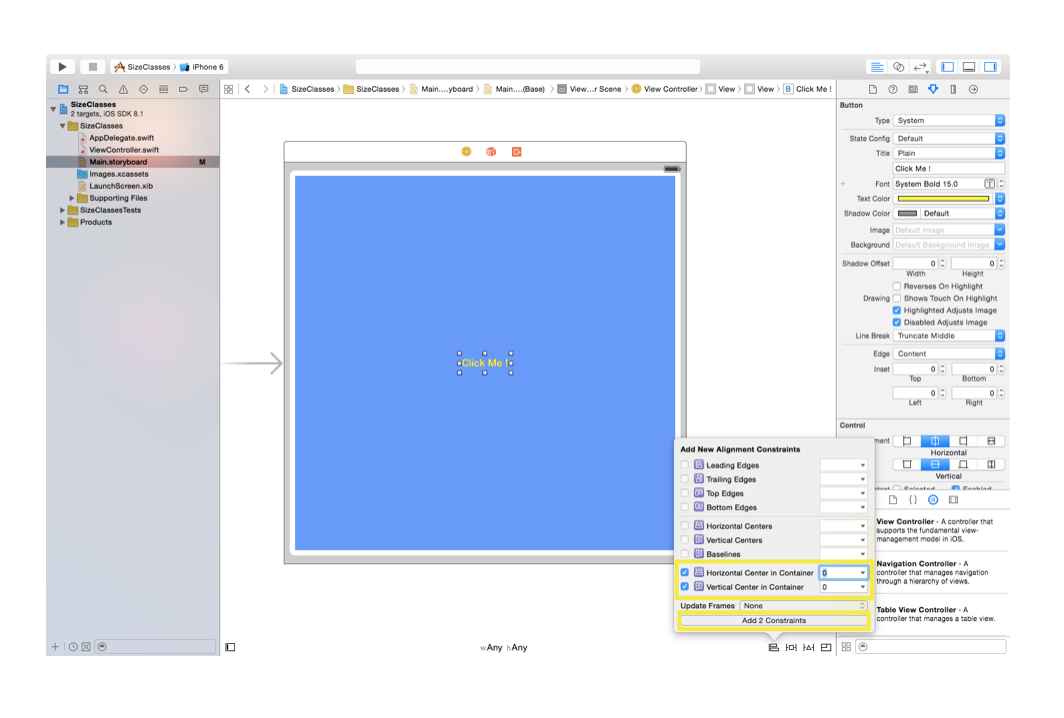Select AppDelegate.swift in the navigator

[121, 138]
